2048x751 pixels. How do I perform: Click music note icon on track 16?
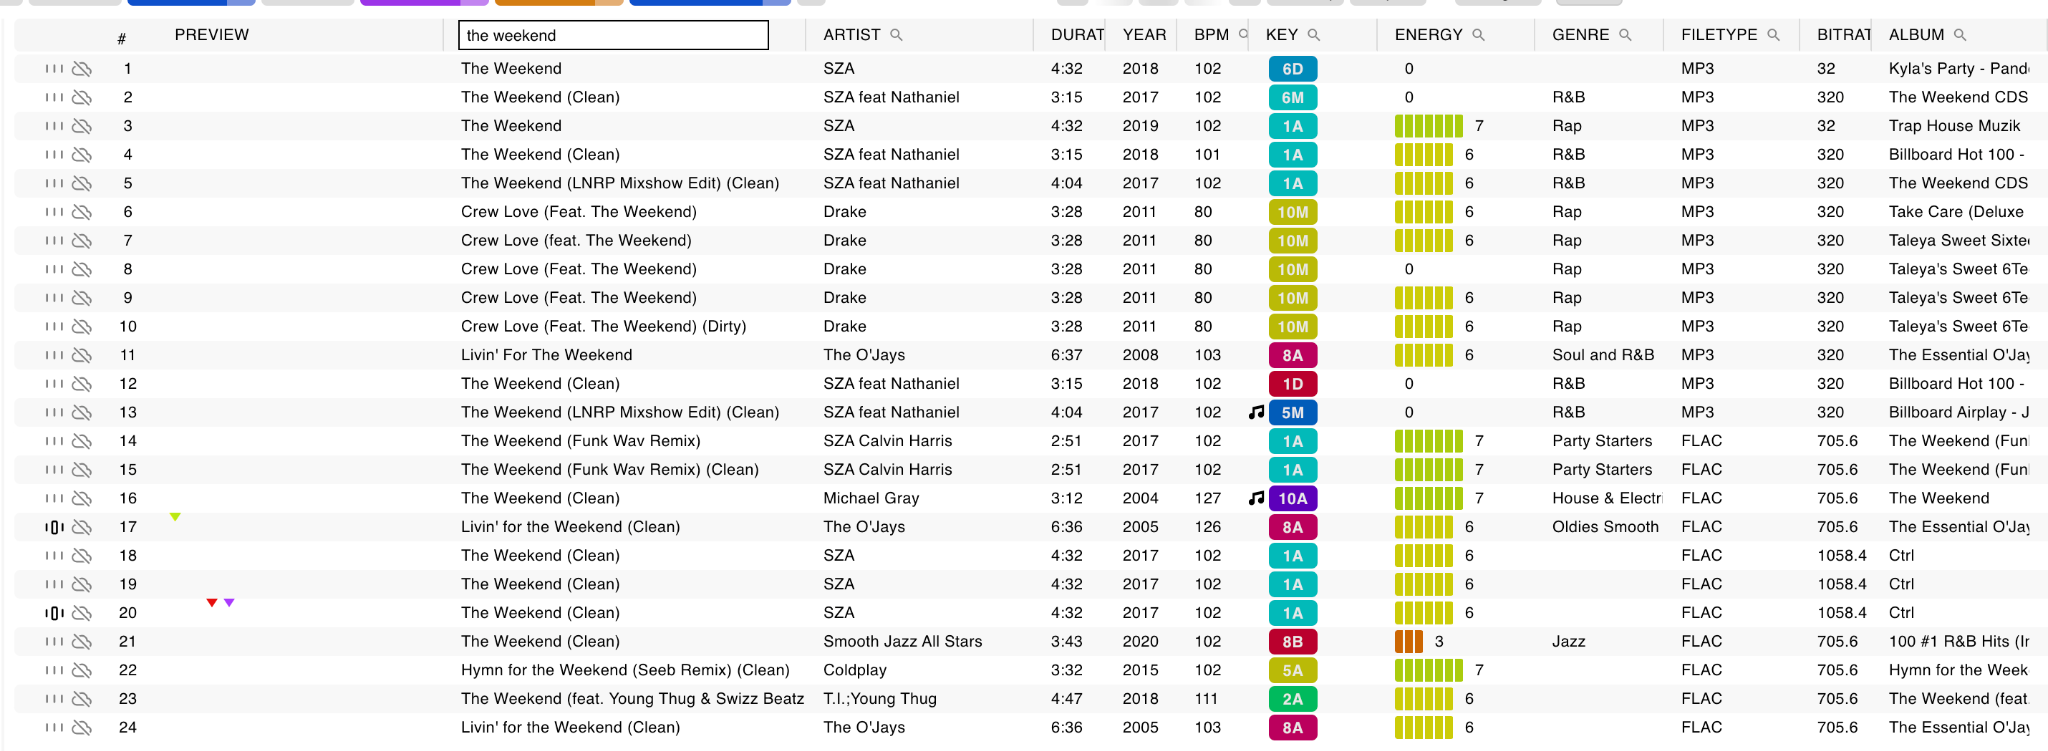[1256, 498]
